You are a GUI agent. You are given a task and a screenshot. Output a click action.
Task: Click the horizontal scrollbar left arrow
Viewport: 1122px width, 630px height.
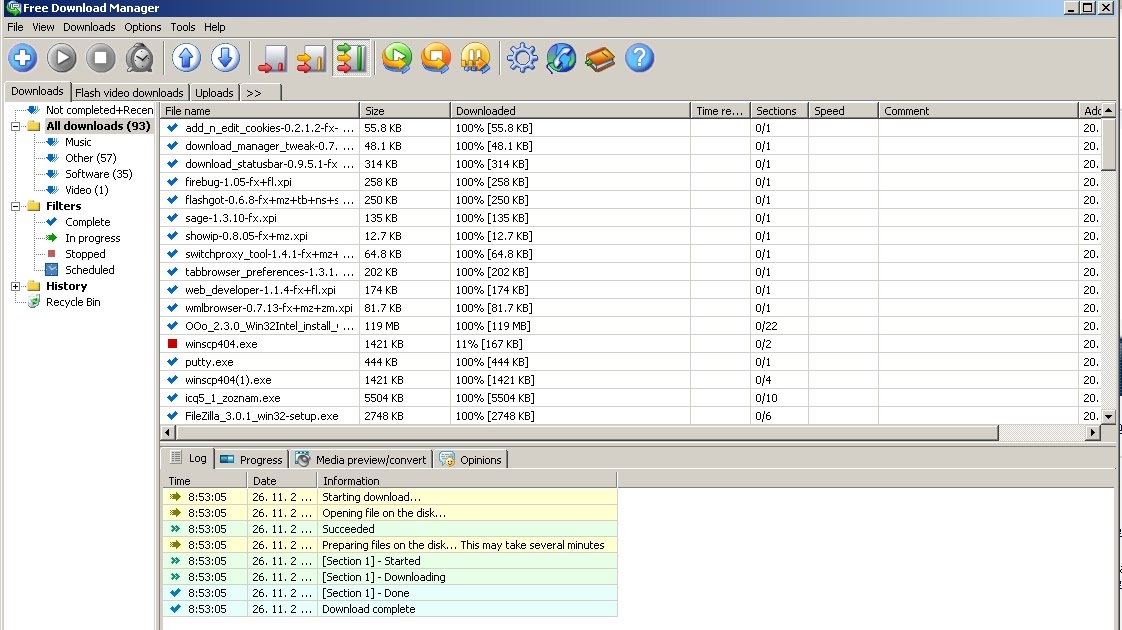(167, 432)
